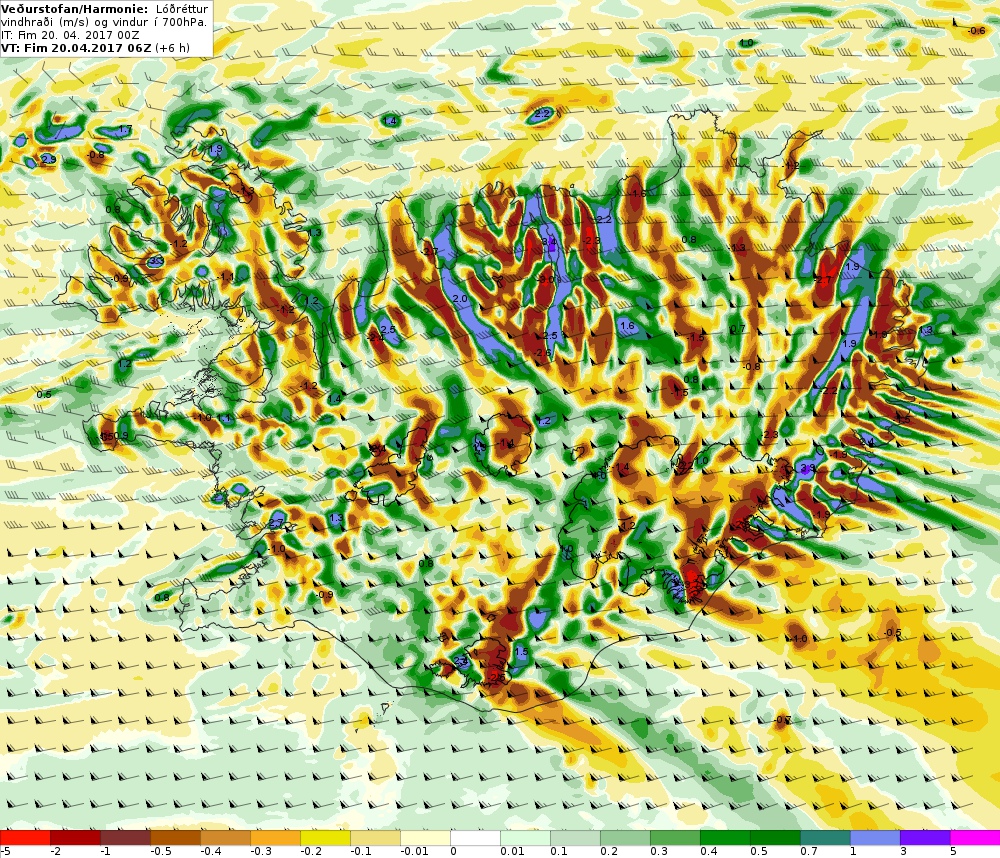Select the '2.0' value label on the map

coord(459,299)
